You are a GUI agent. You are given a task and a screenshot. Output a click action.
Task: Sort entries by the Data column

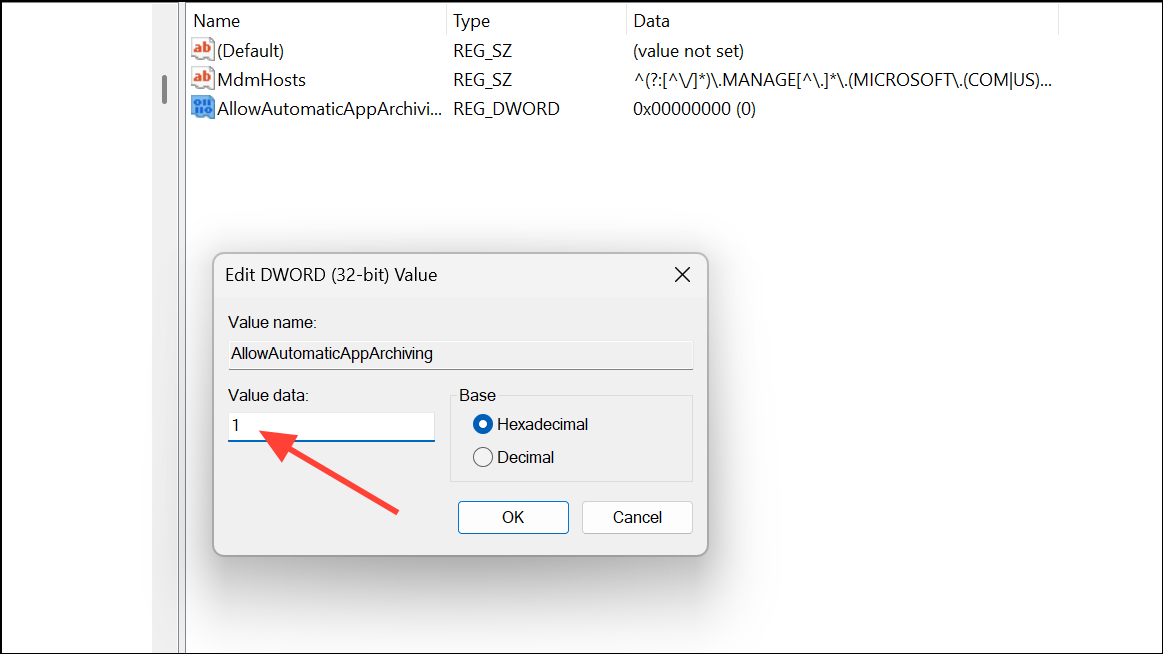coord(648,20)
